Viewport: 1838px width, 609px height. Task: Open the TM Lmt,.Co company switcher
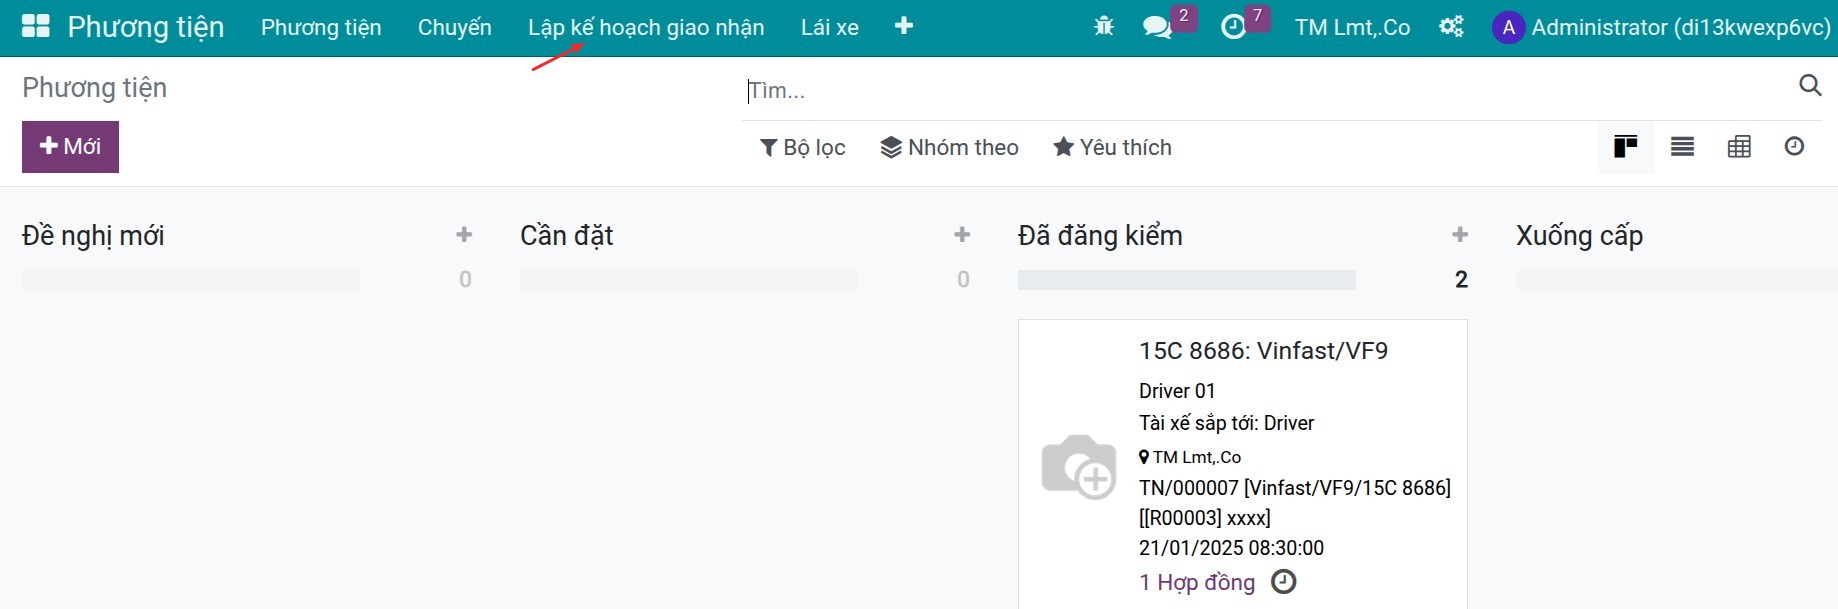pos(1352,27)
